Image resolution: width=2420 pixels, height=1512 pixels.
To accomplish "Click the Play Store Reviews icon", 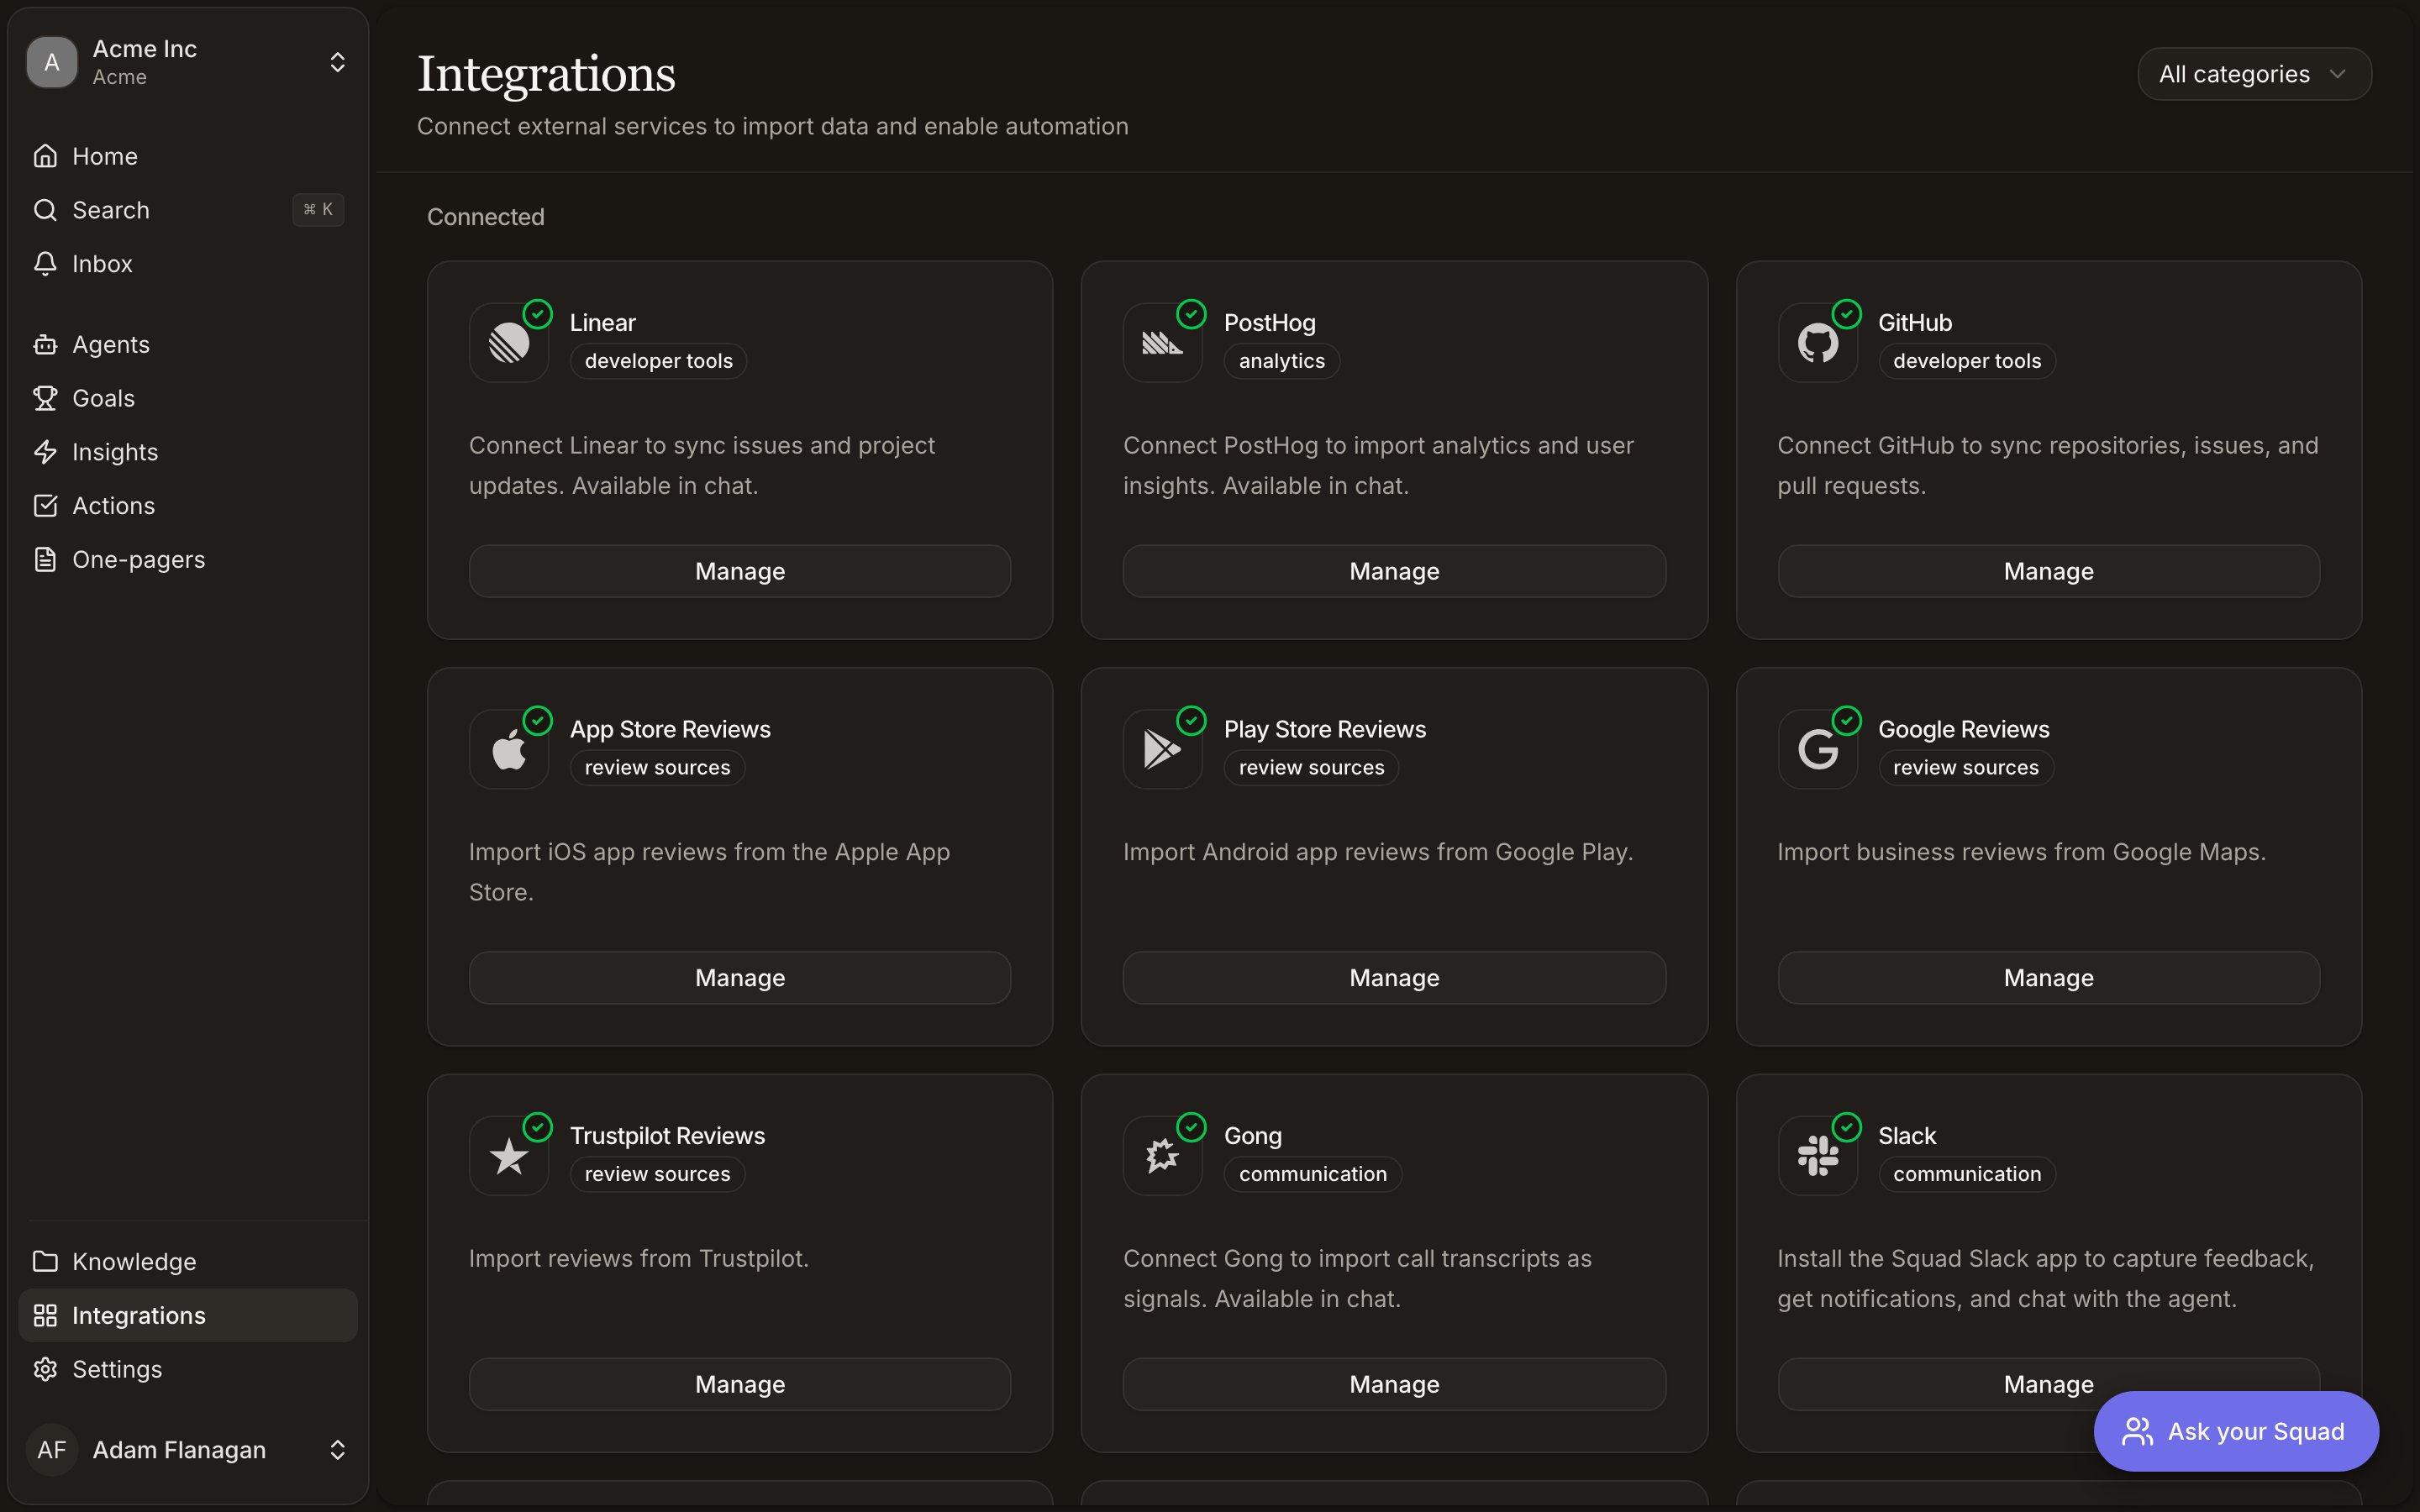I will point(1162,749).
